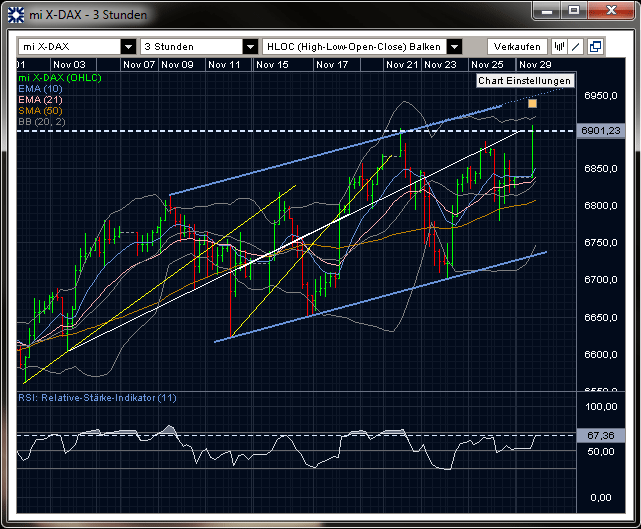This screenshot has width=641, height=529.
Task: Click the HLOC Balken chart type field
Action: pos(354,47)
